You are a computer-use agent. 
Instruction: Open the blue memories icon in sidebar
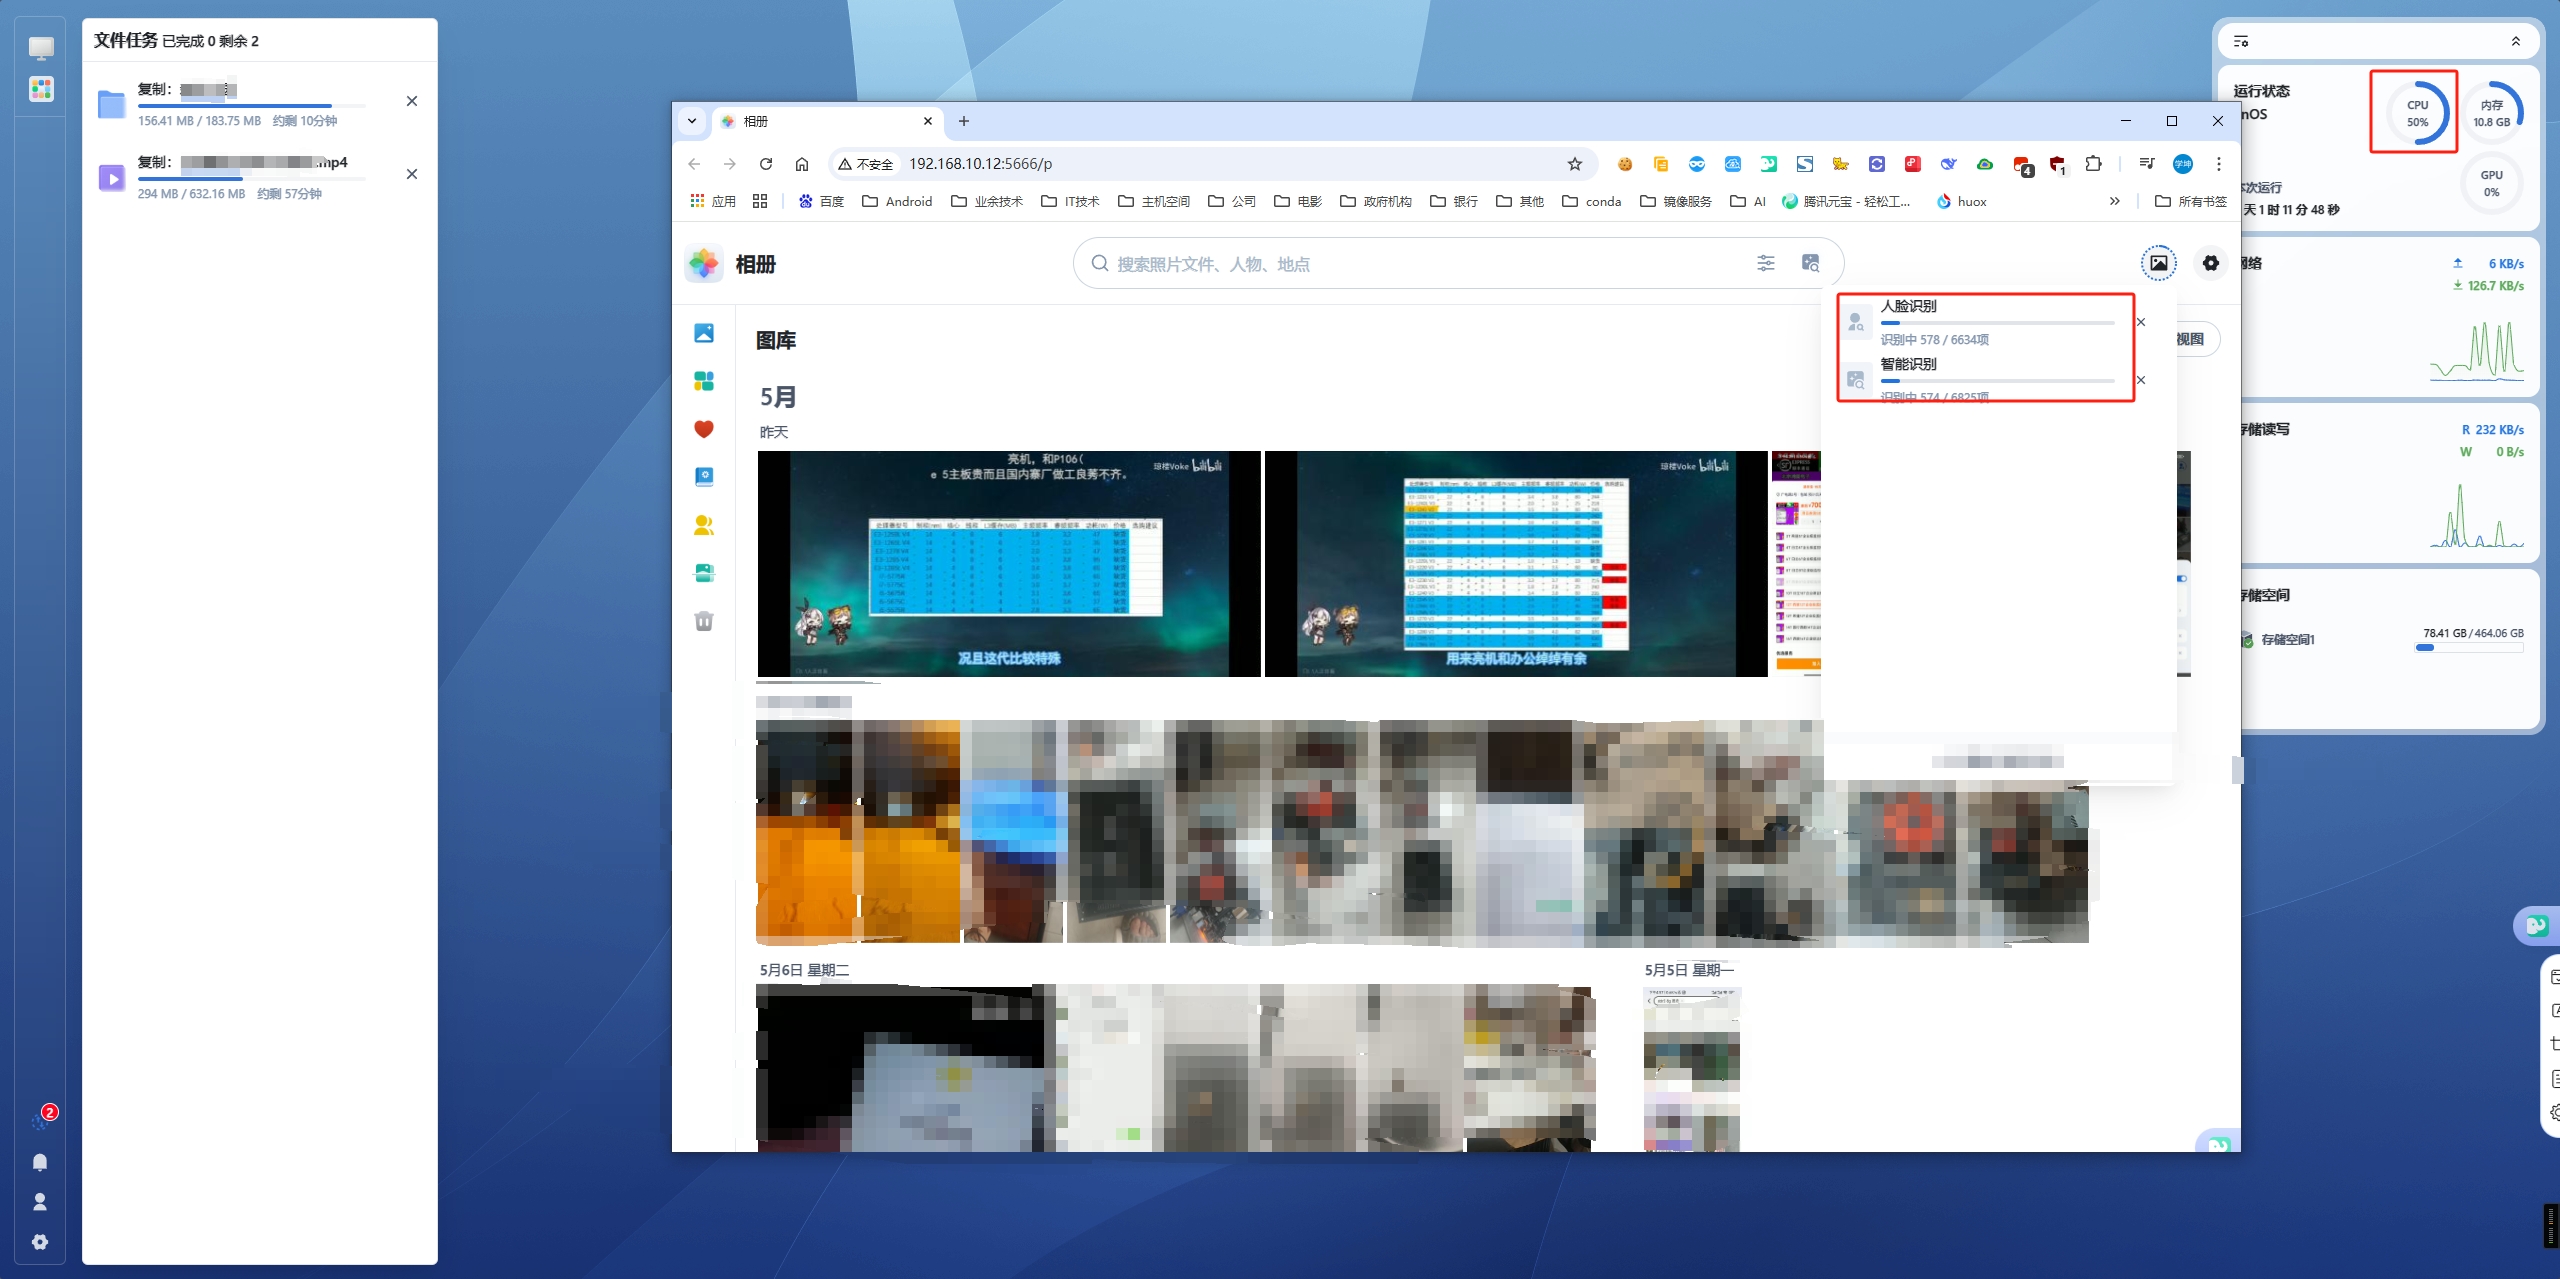click(704, 477)
